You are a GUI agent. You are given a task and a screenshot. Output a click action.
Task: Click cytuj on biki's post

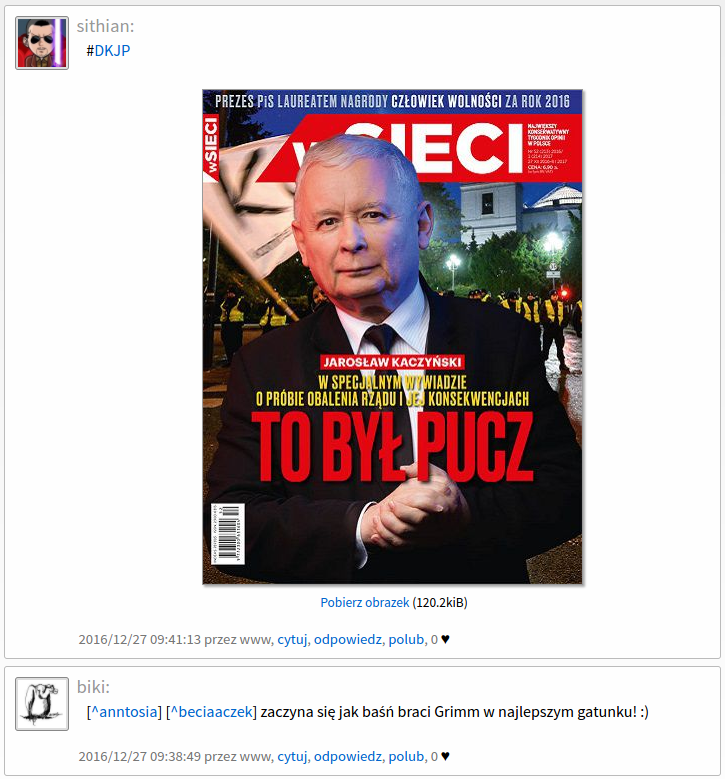pyautogui.click(x=292, y=756)
